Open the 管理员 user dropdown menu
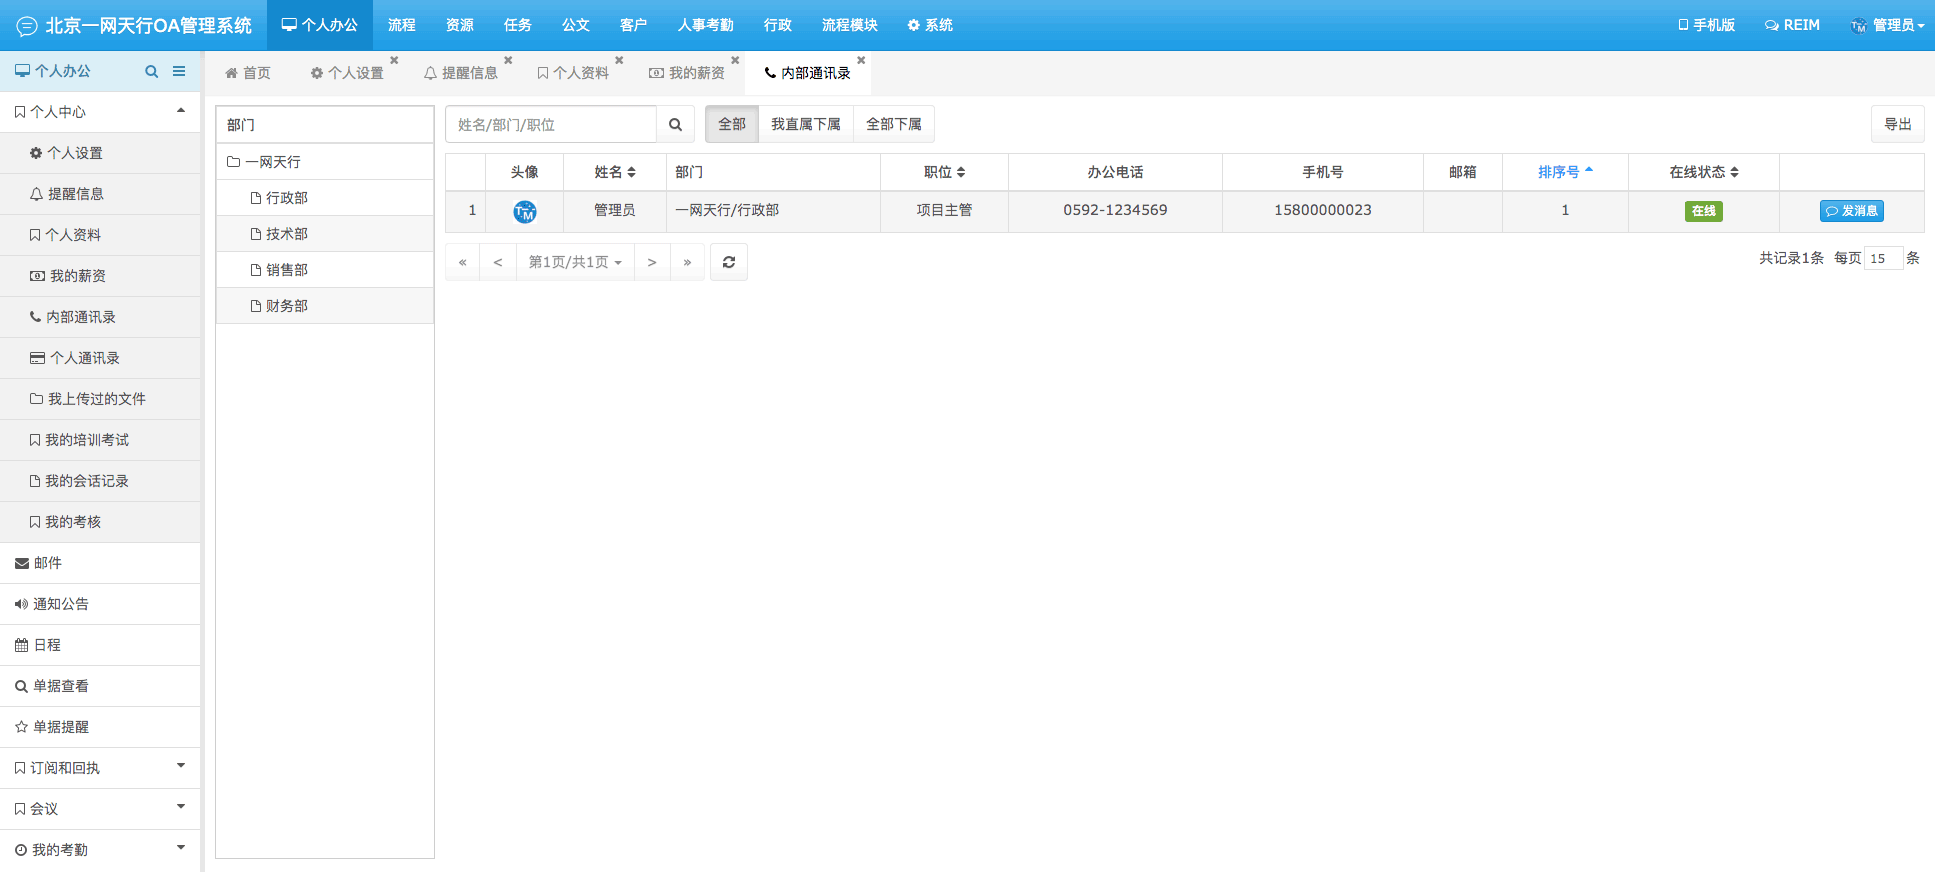Screen dimensions: 1935x872 [x=1887, y=25]
